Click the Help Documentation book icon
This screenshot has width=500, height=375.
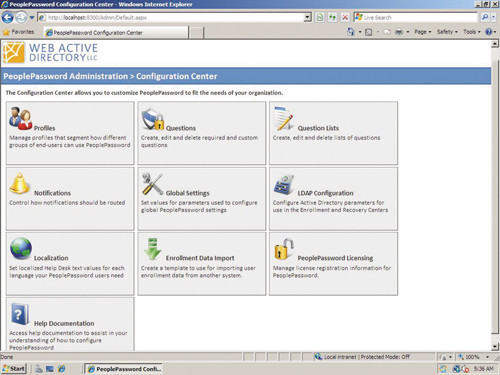[20, 314]
